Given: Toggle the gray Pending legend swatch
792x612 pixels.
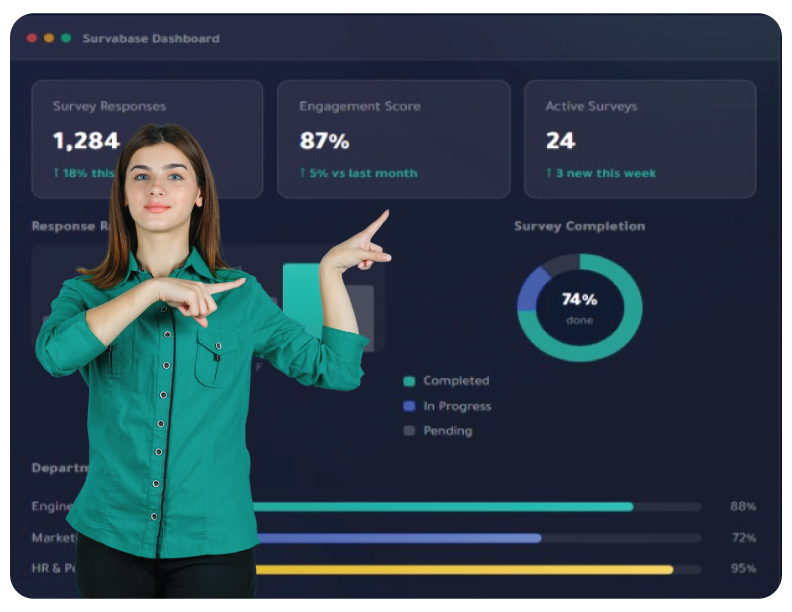Looking at the screenshot, I should coord(408,431).
